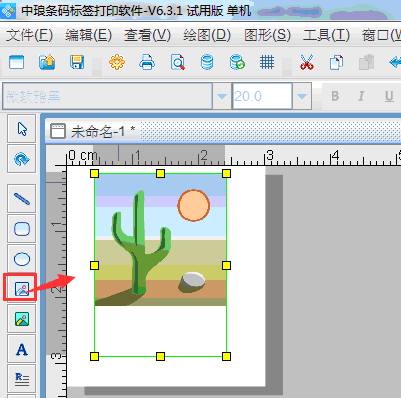Select the line drawing tool
Image resolution: width=401 pixels, height=398 pixels.
pyautogui.click(x=22, y=199)
